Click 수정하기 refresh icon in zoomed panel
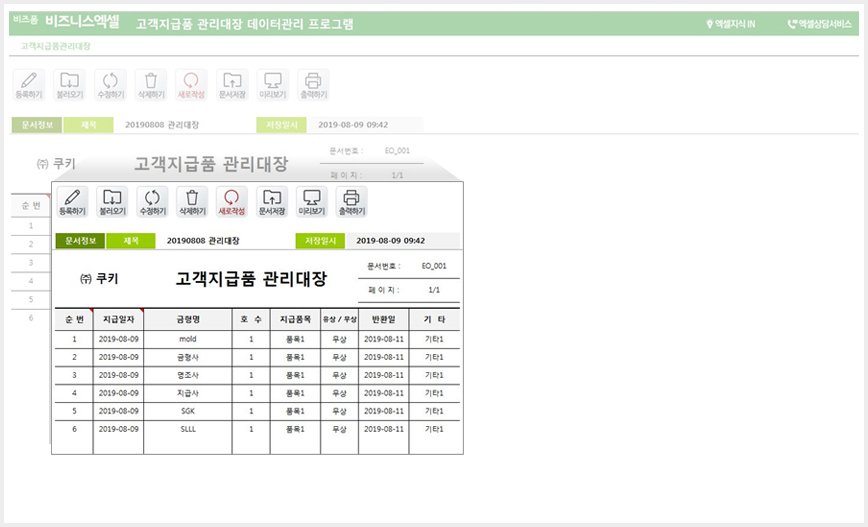Viewport: 868px width, 527px height. (152, 202)
